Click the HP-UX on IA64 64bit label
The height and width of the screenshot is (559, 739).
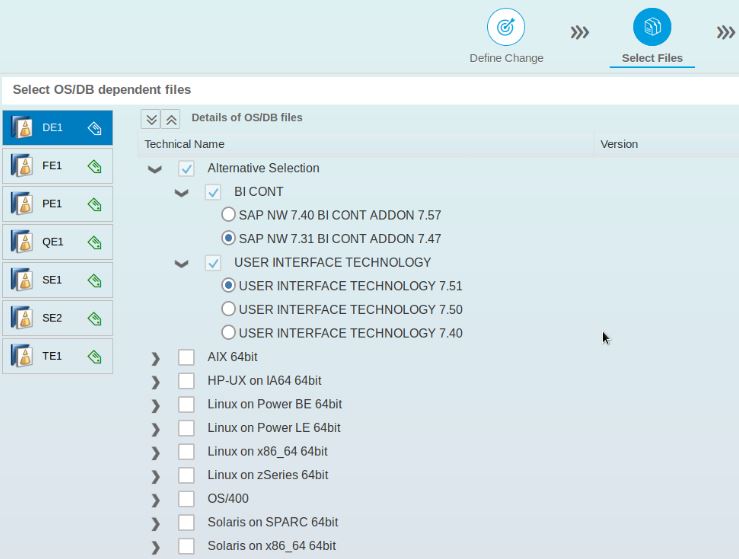[x=264, y=380]
